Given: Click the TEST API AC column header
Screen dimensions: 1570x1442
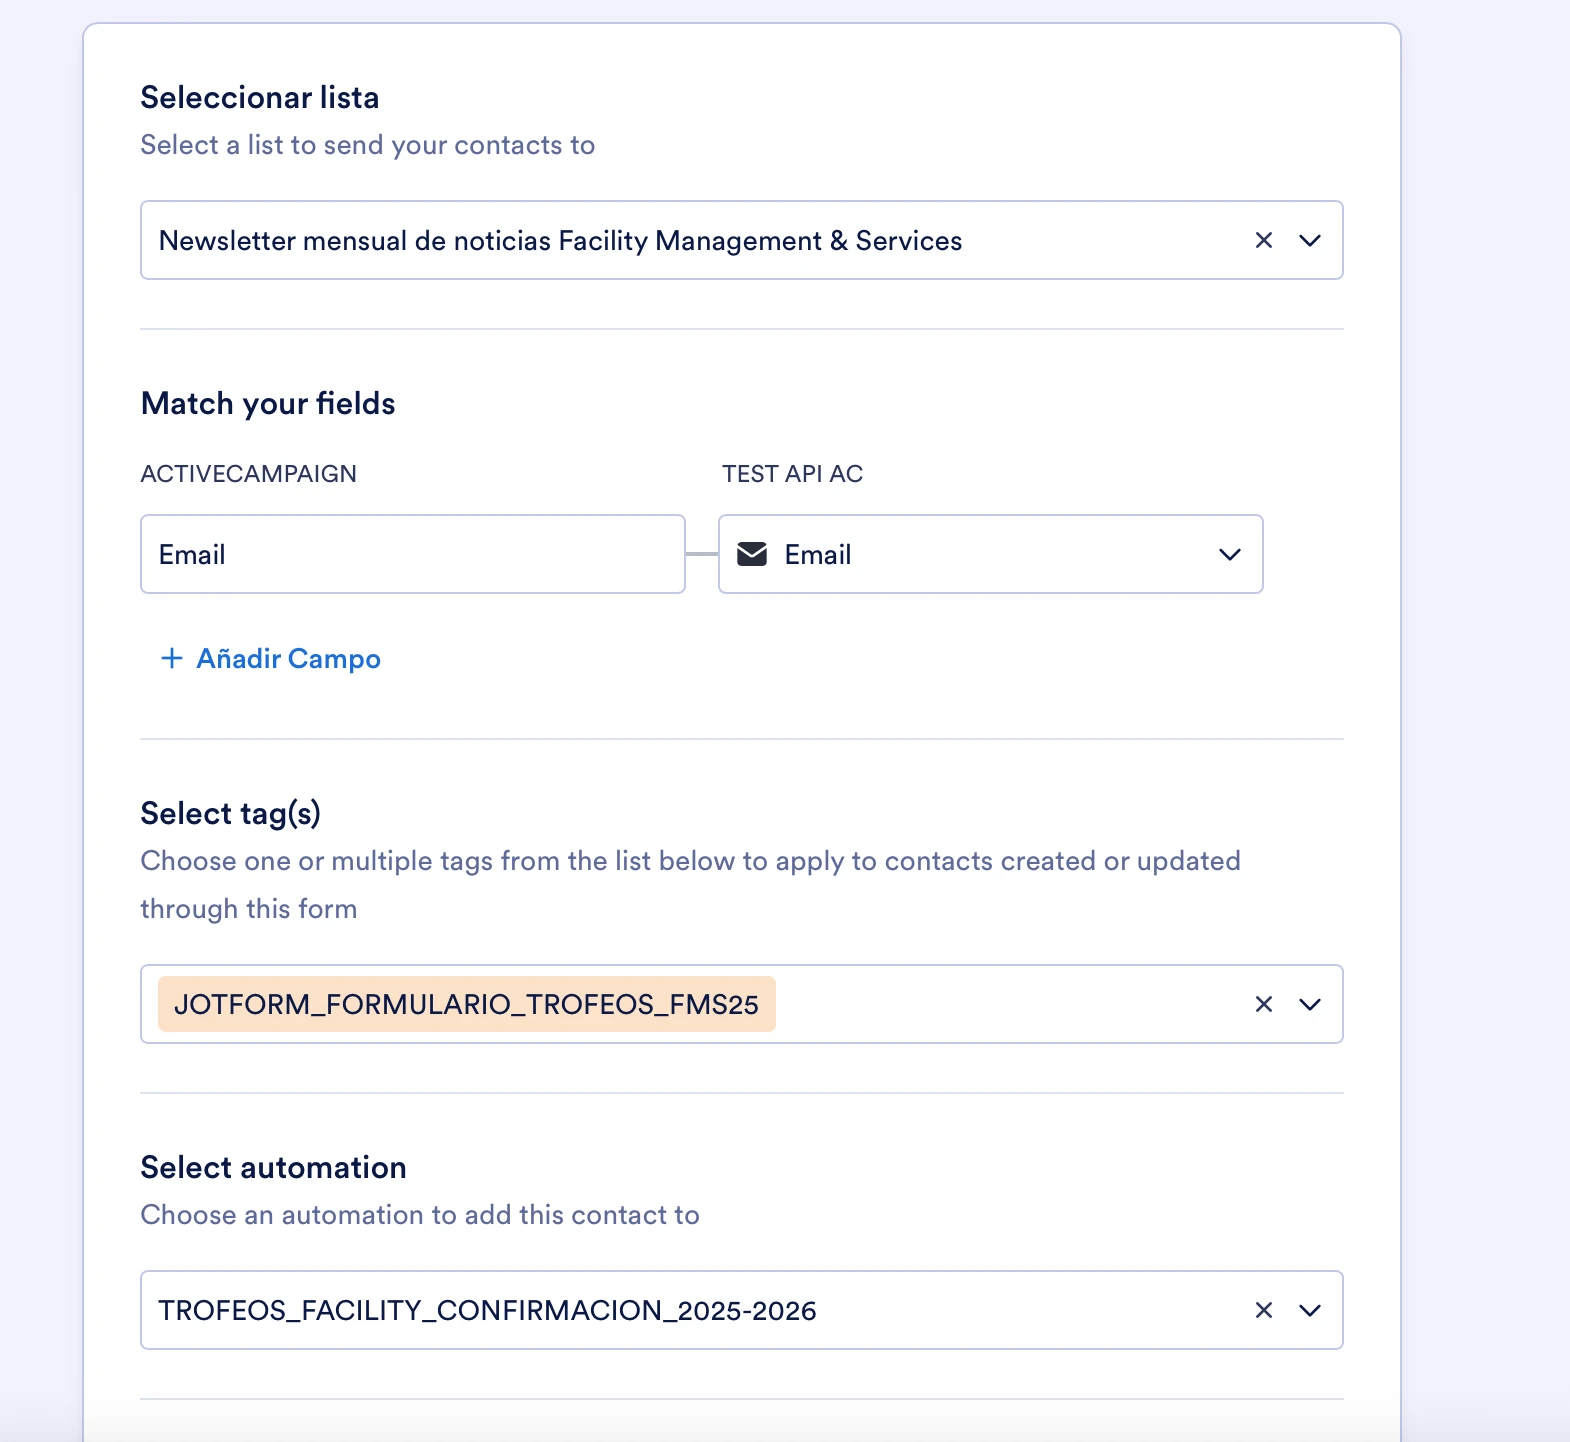Looking at the screenshot, I should [792, 474].
